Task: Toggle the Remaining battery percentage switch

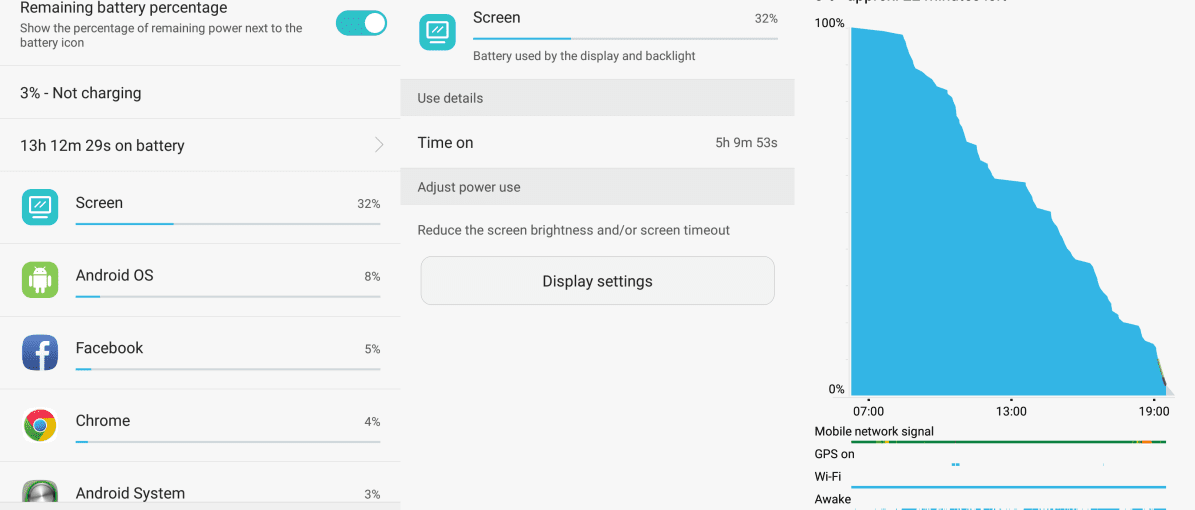Action: point(361,23)
